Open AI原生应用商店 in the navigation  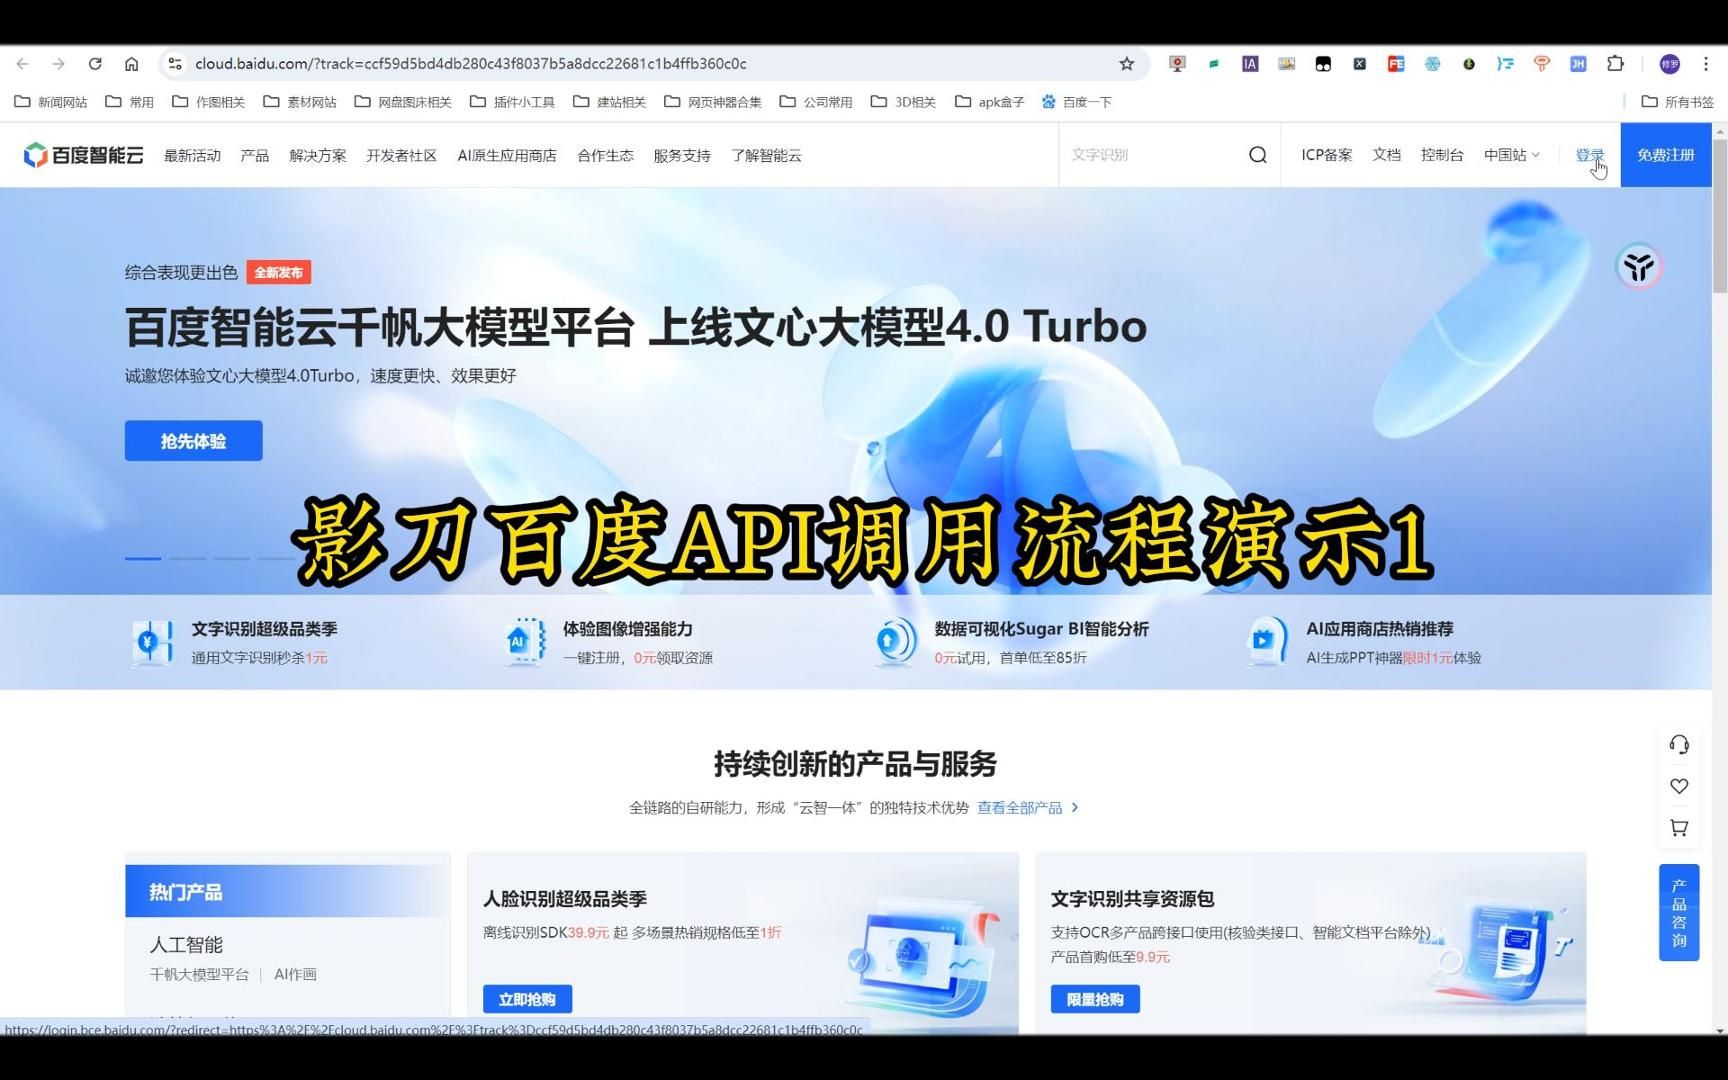(x=507, y=155)
